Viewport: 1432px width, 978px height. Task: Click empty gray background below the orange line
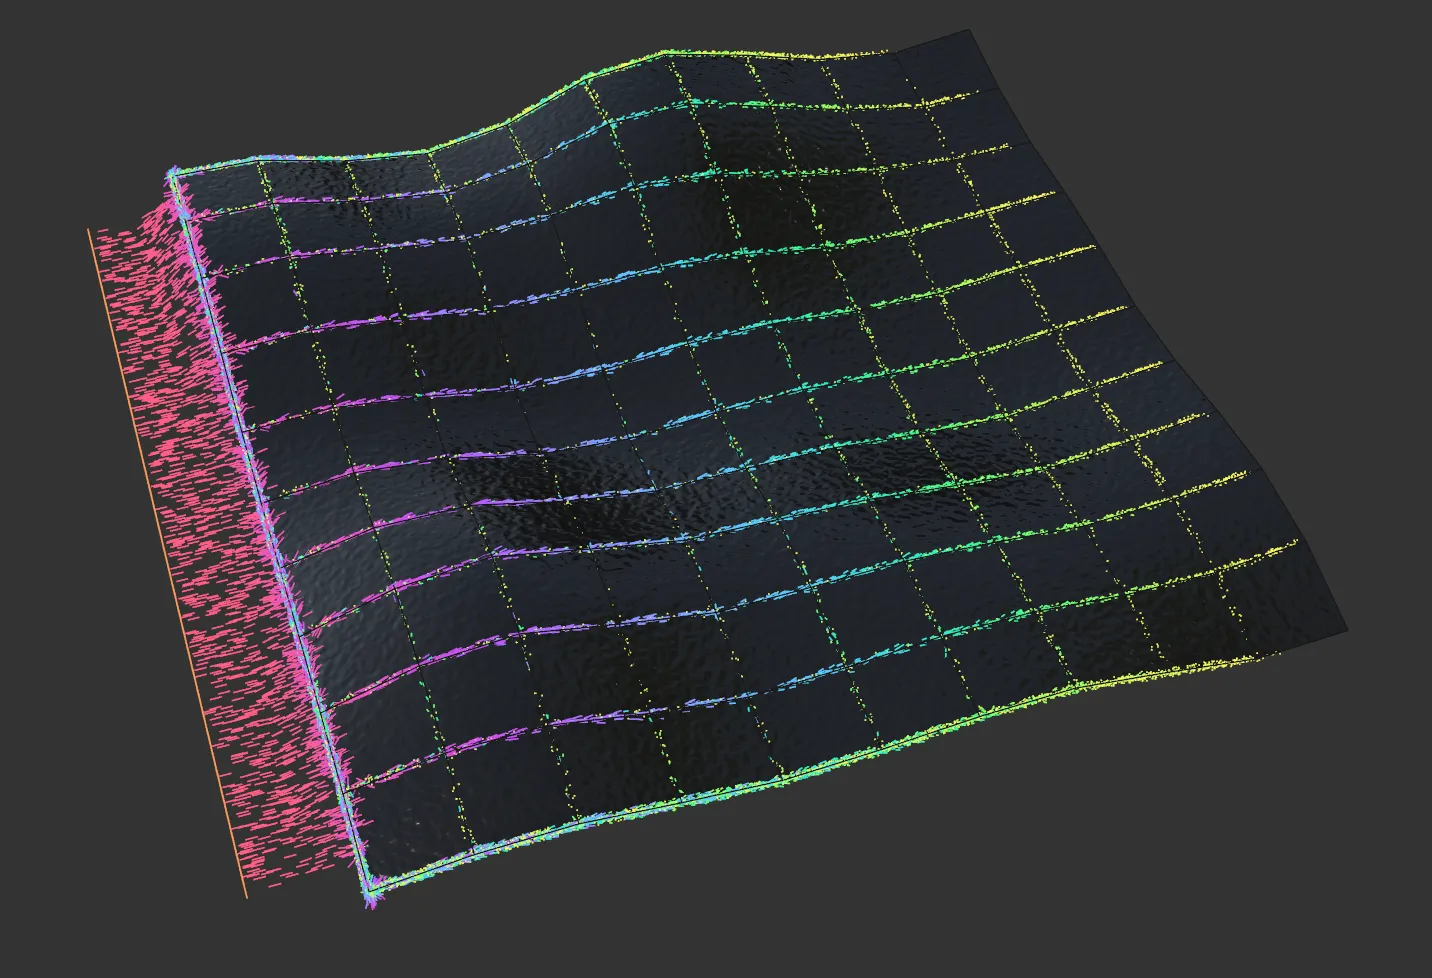point(250,940)
